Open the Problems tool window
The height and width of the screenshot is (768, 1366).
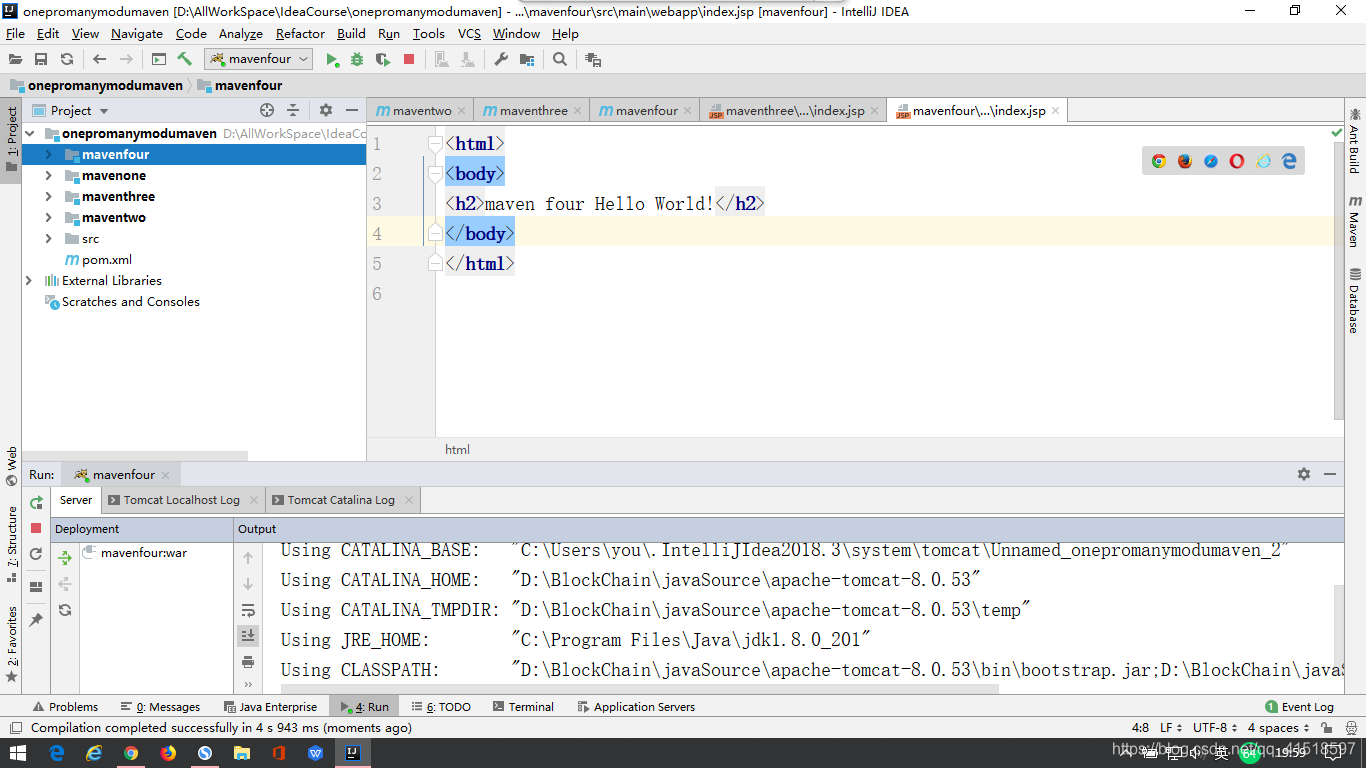[x=64, y=707]
